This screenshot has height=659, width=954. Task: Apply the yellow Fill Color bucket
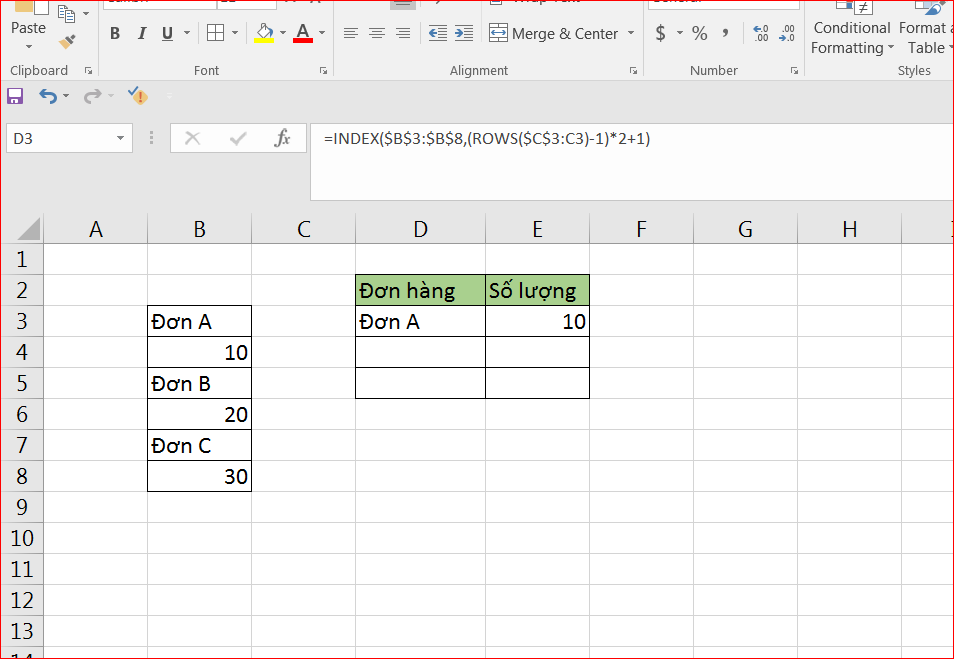(264, 33)
